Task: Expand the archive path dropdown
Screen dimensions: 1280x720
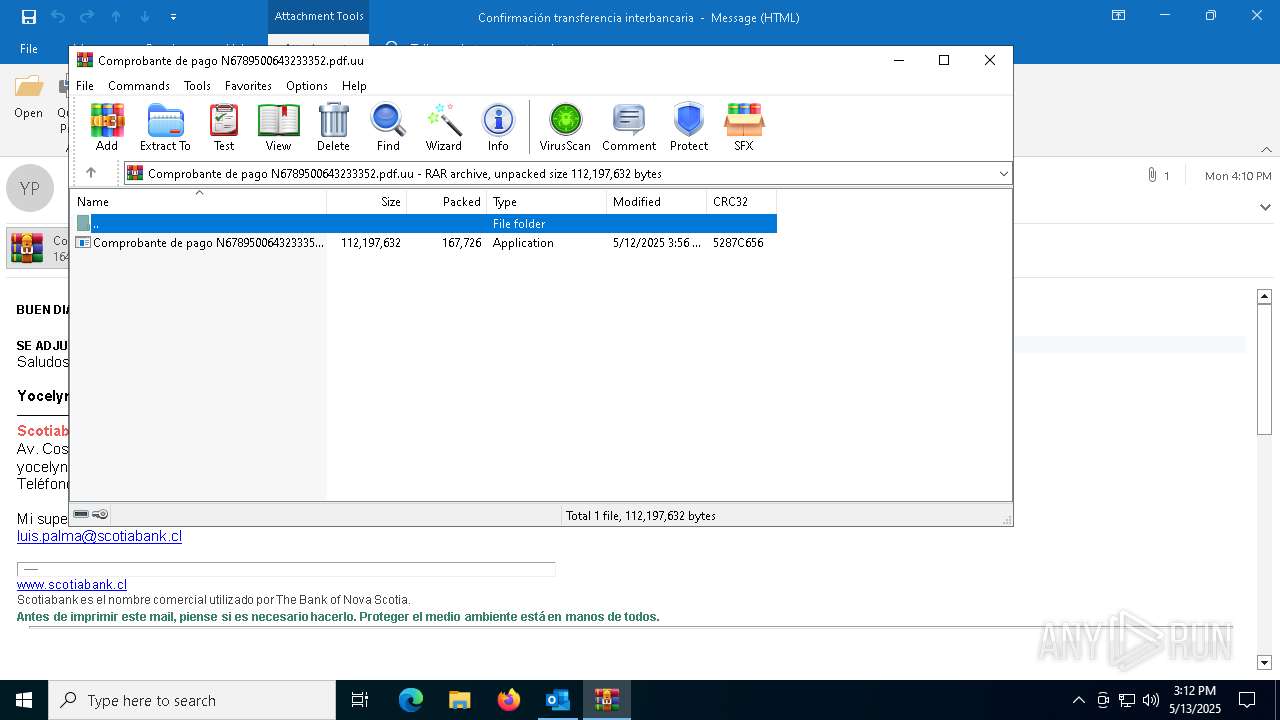Action: (1003, 174)
